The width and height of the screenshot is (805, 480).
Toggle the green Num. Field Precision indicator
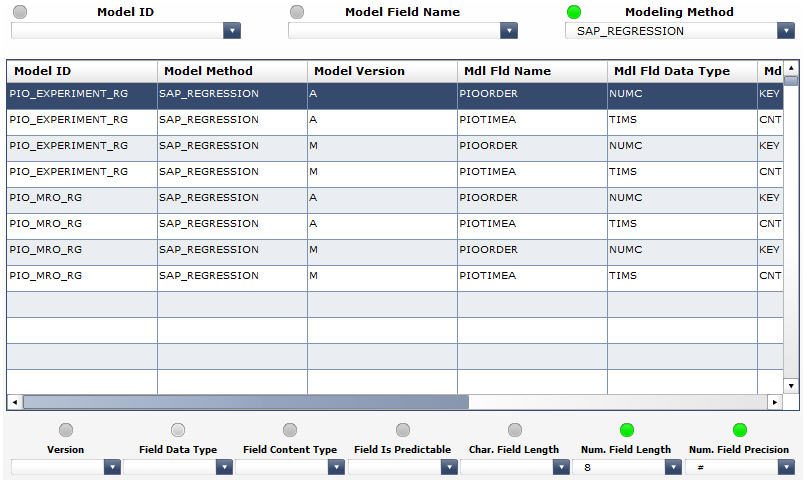point(739,430)
